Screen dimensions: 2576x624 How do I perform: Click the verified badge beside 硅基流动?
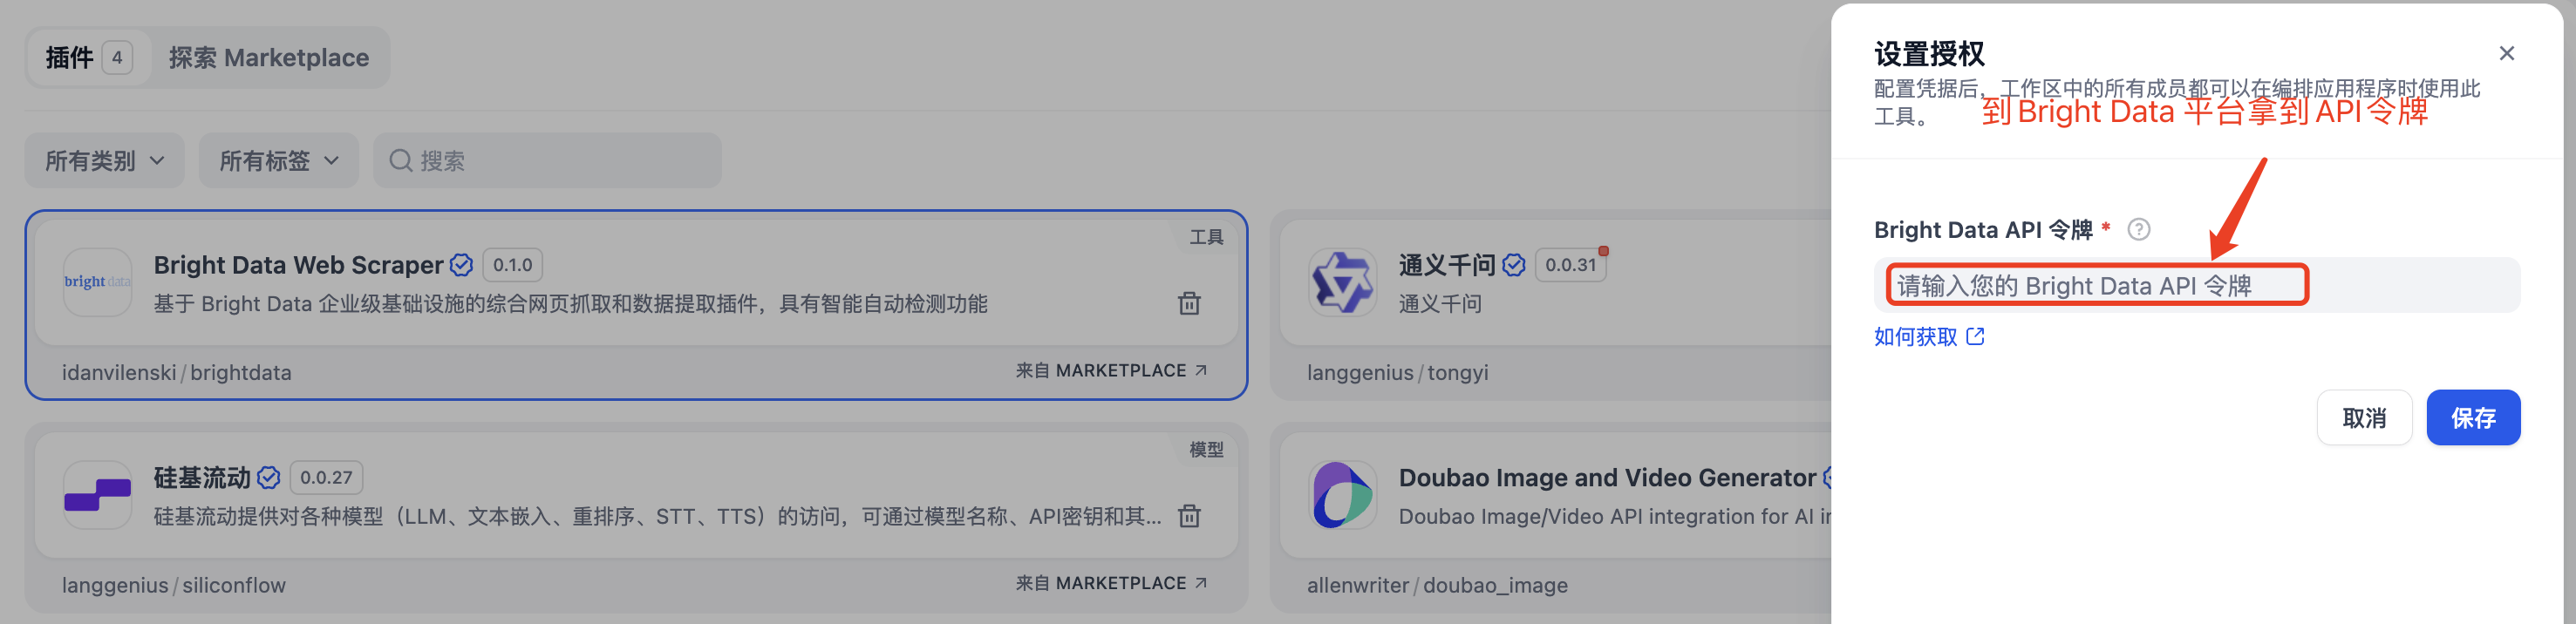coord(268,478)
